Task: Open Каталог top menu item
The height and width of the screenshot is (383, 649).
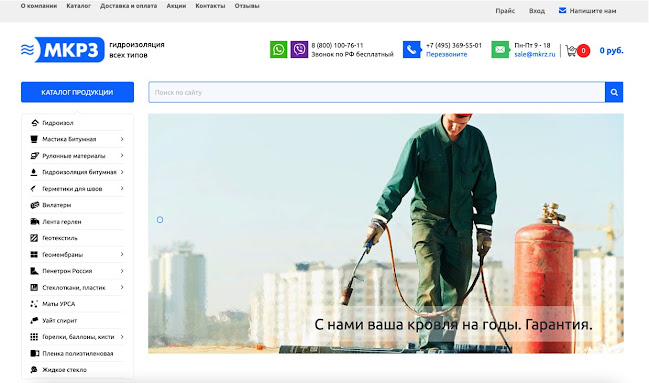Action: tap(79, 6)
